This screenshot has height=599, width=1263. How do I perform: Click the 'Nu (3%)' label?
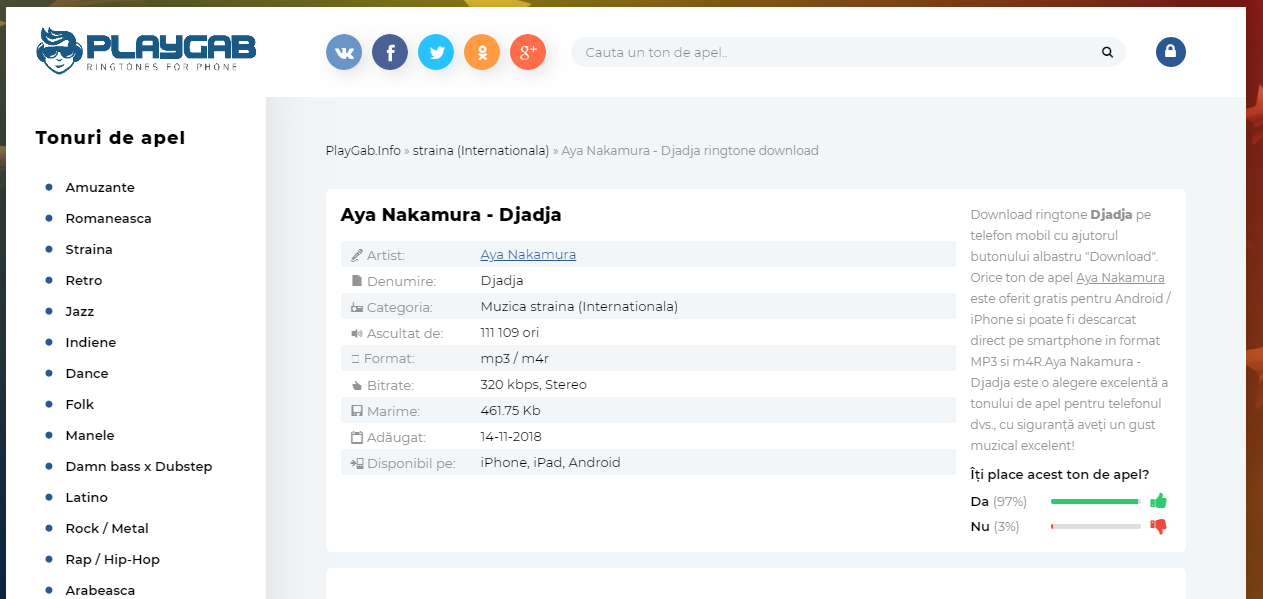click(995, 527)
